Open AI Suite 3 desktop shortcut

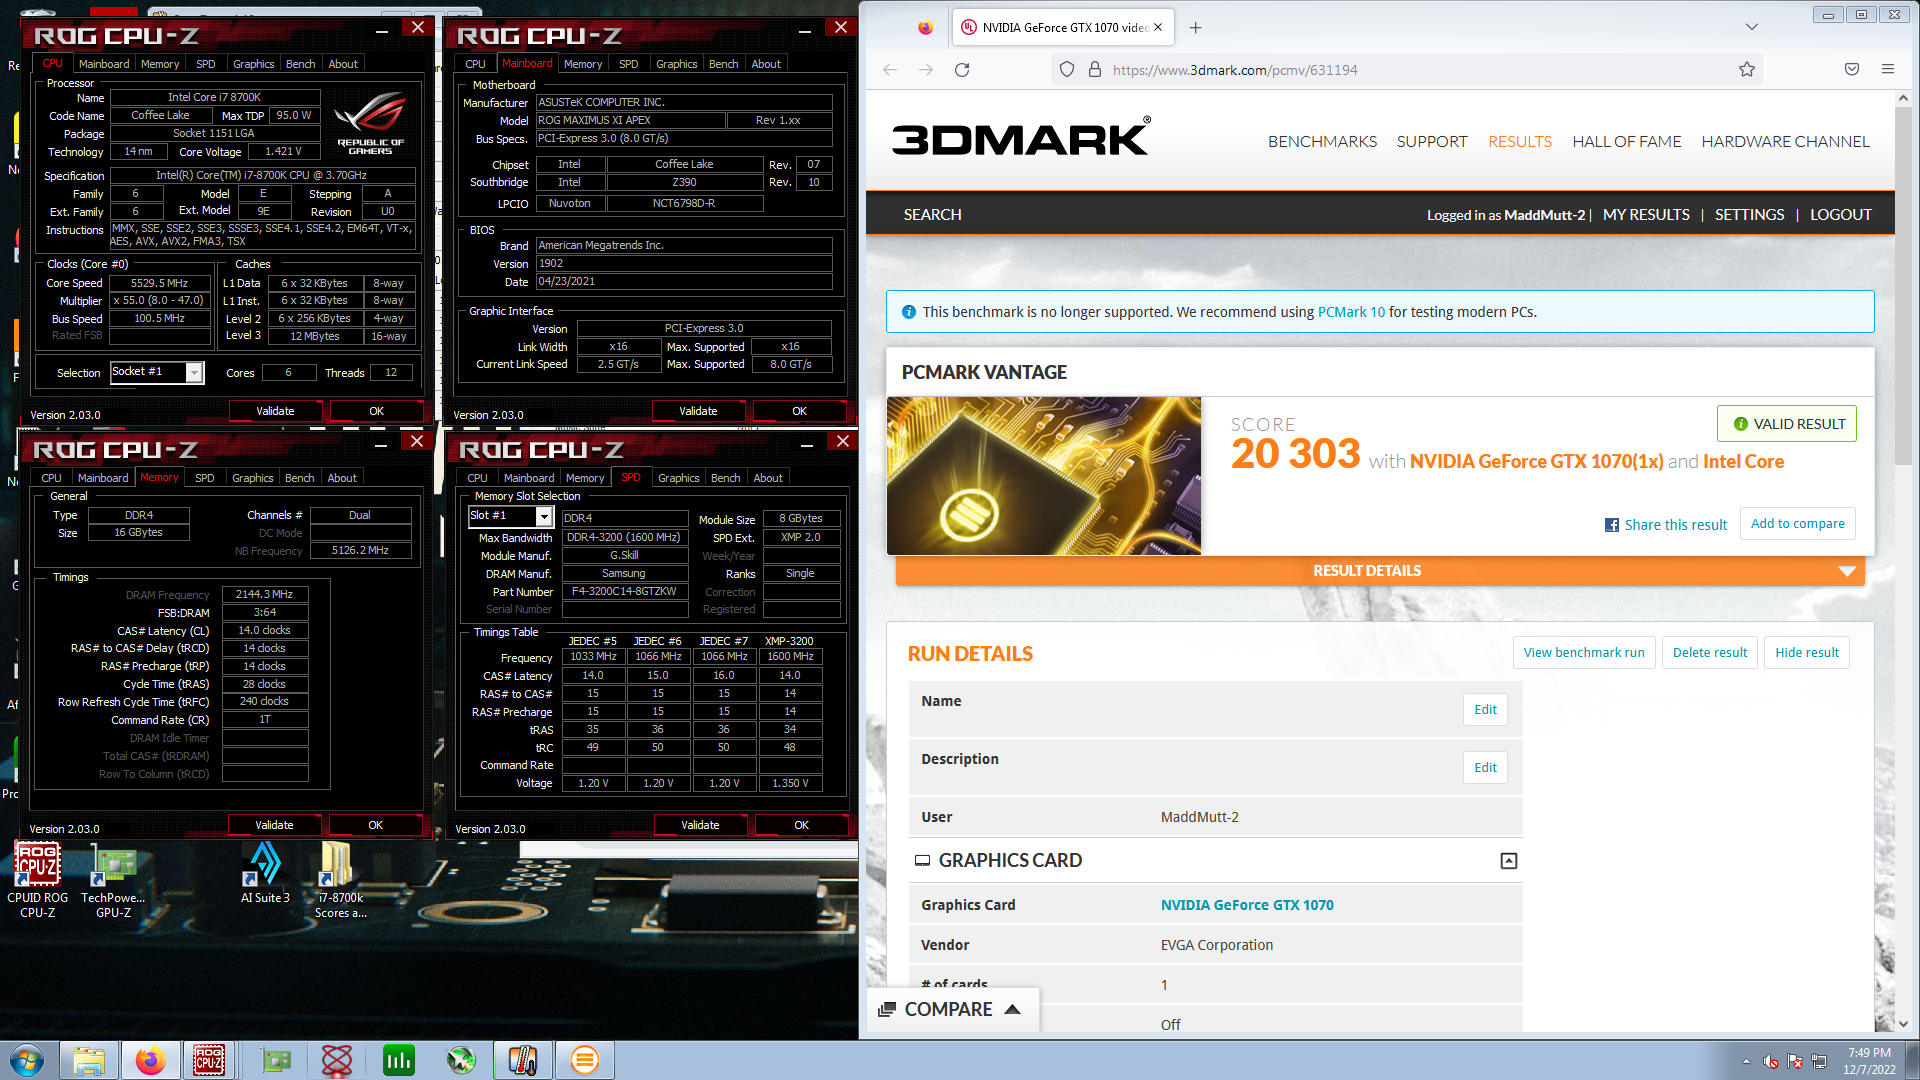coord(265,873)
